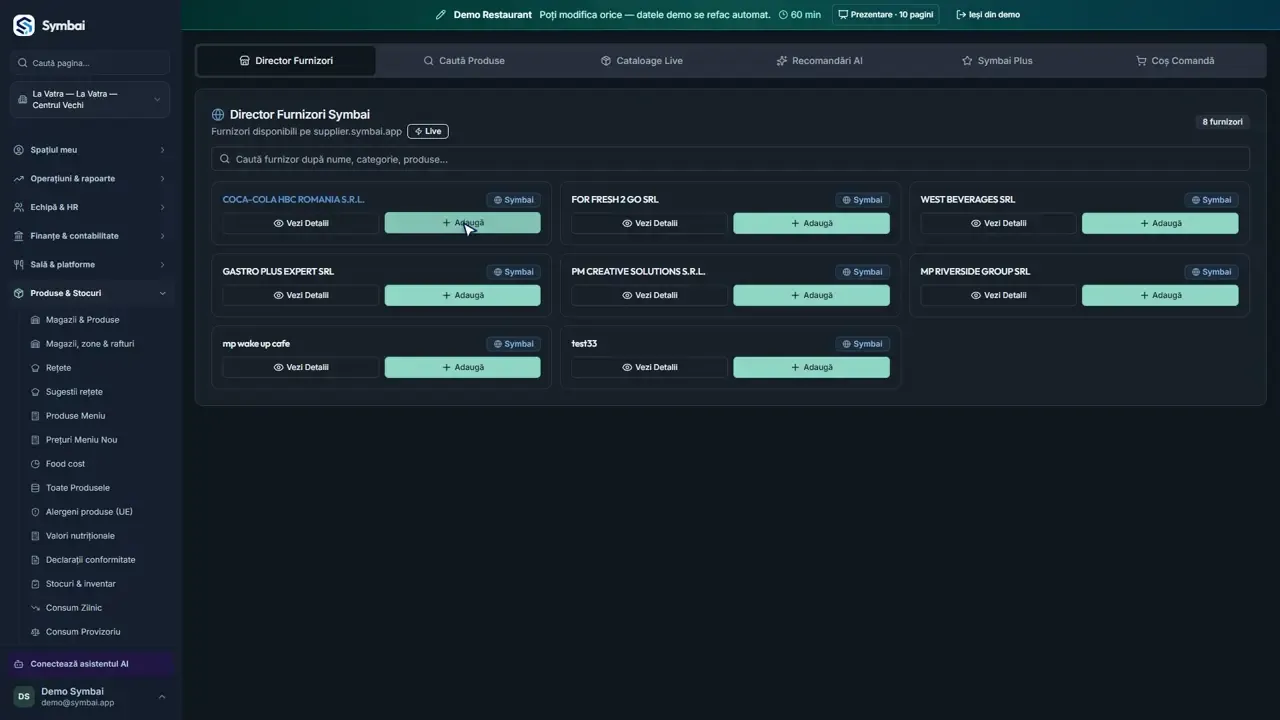The width and height of the screenshot is (1280, 720).
Task: Expand Finanțe & contabilitate section
Action: [x=90, y=236]
